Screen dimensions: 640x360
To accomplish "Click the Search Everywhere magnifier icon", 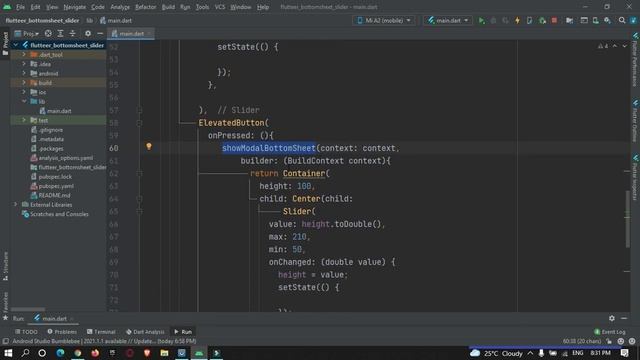I will point(622,20).
